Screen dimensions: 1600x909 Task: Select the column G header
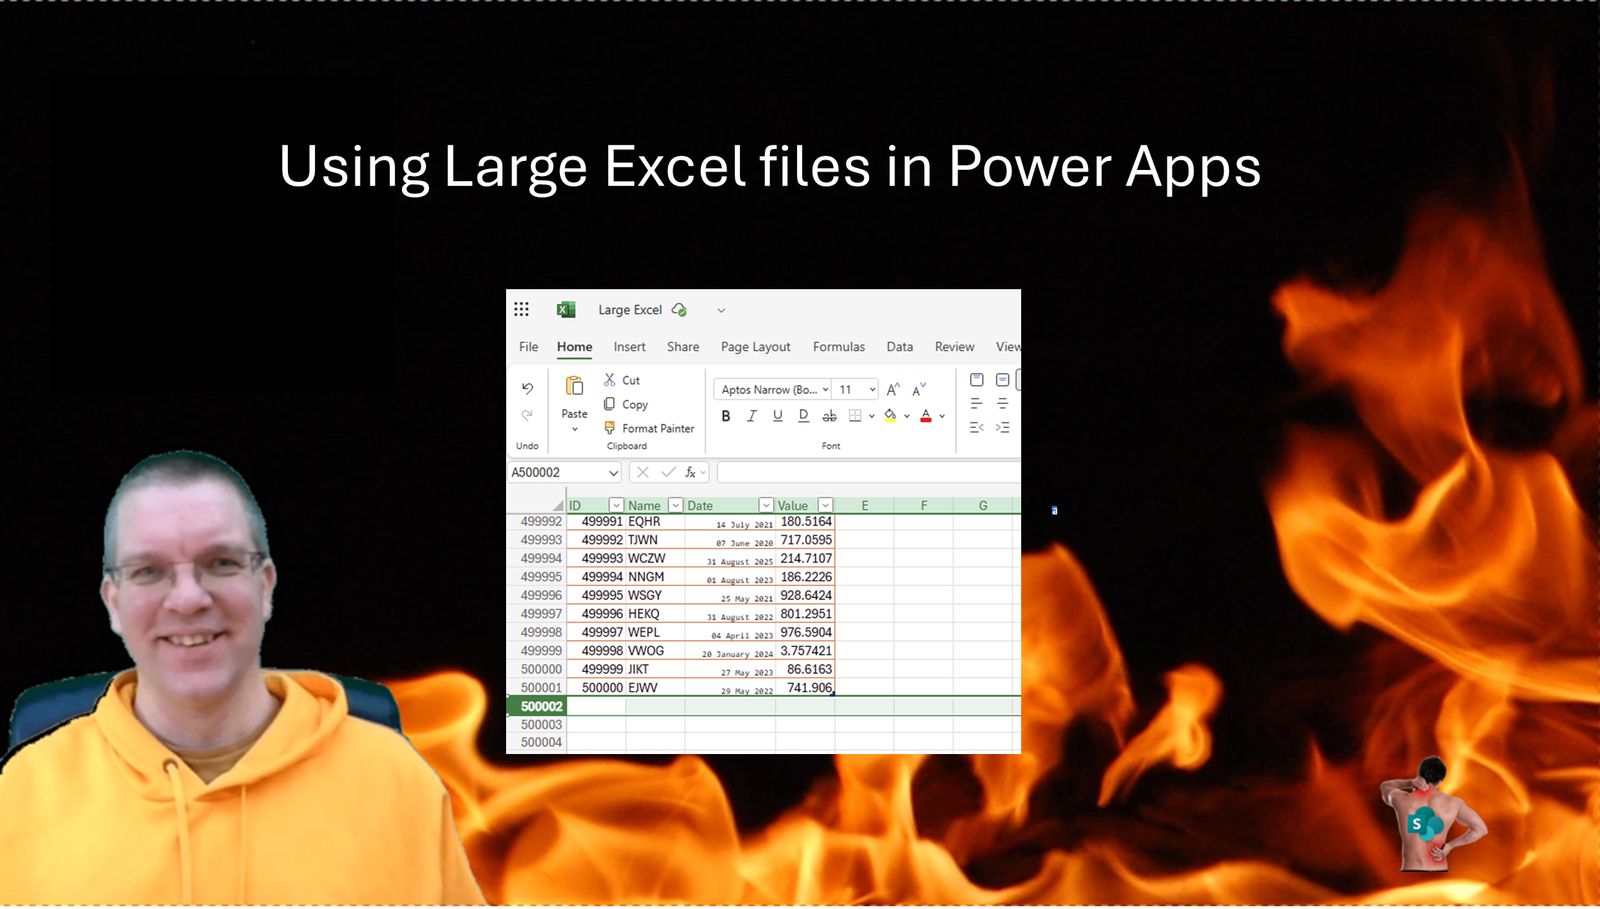pyautogui.click(x=983, y=506)
